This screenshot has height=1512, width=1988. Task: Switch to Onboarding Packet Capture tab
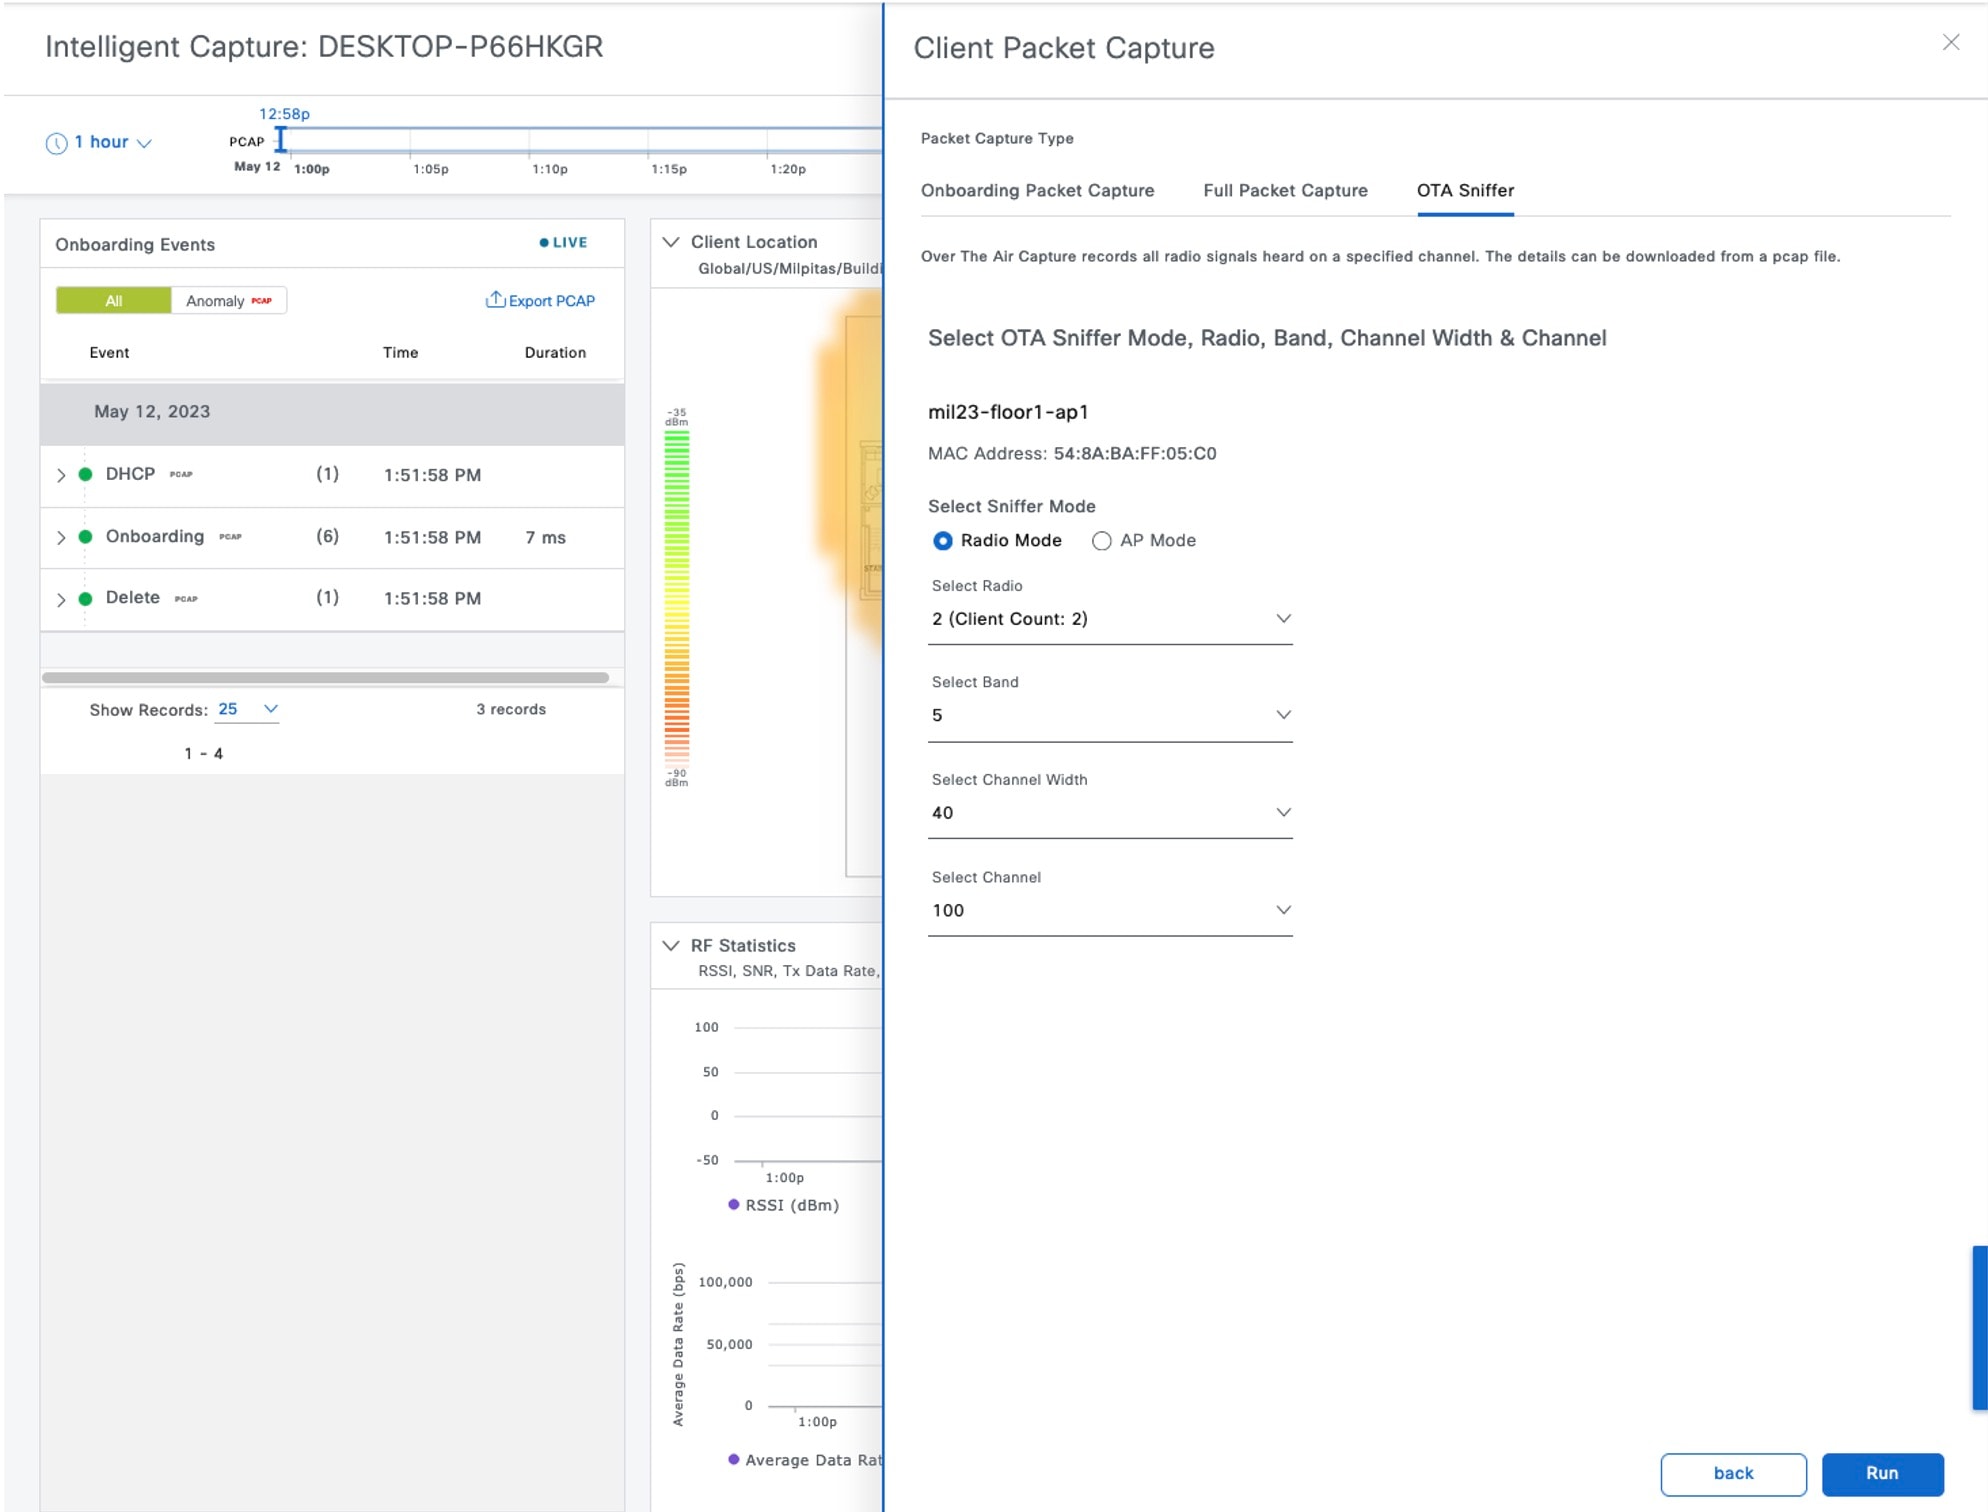pos(1037,190)
